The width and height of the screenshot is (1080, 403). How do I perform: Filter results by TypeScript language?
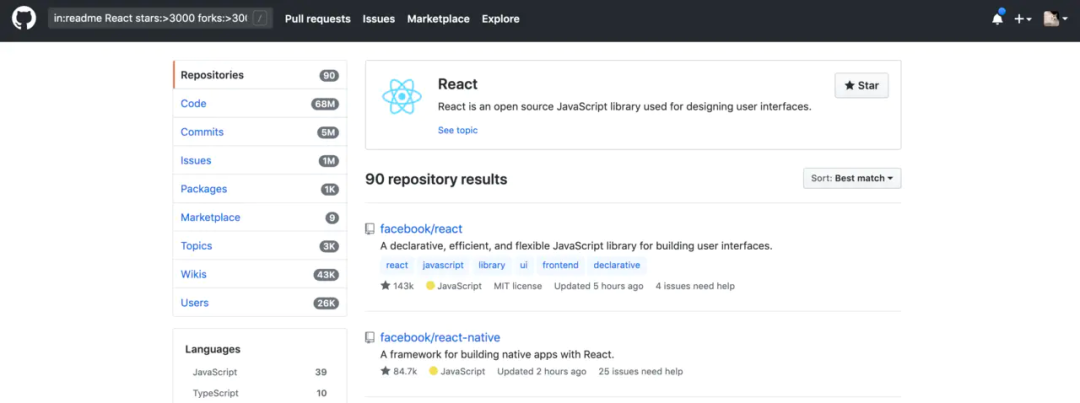point(215,393)
